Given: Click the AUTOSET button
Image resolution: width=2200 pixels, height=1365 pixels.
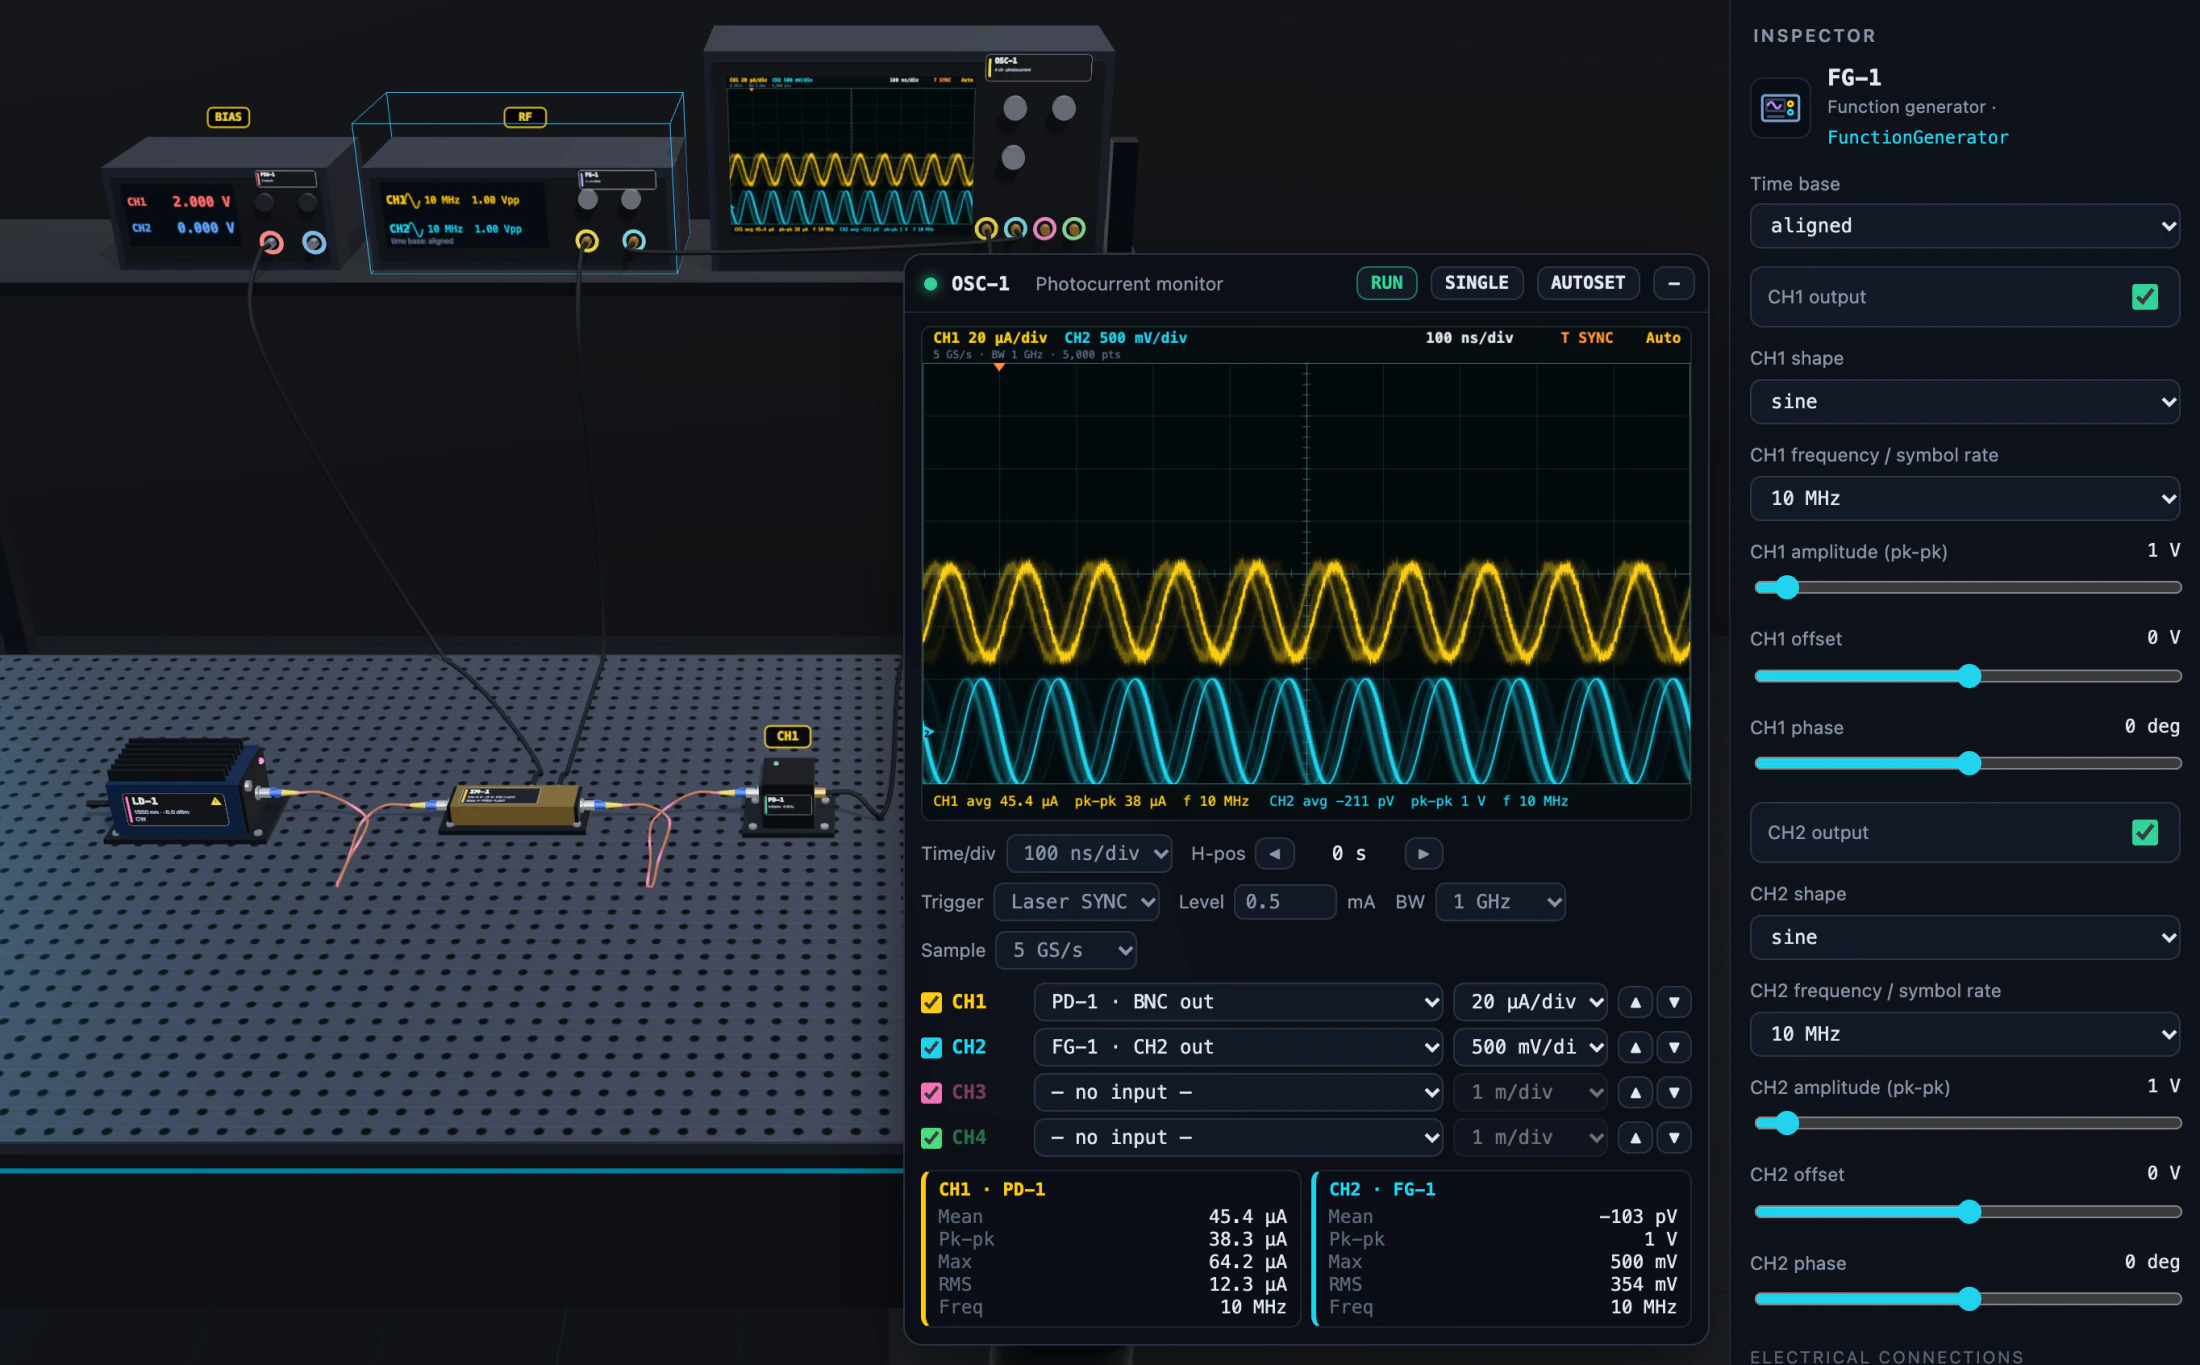Looking at the screenshot, I should coord(1587,283).
